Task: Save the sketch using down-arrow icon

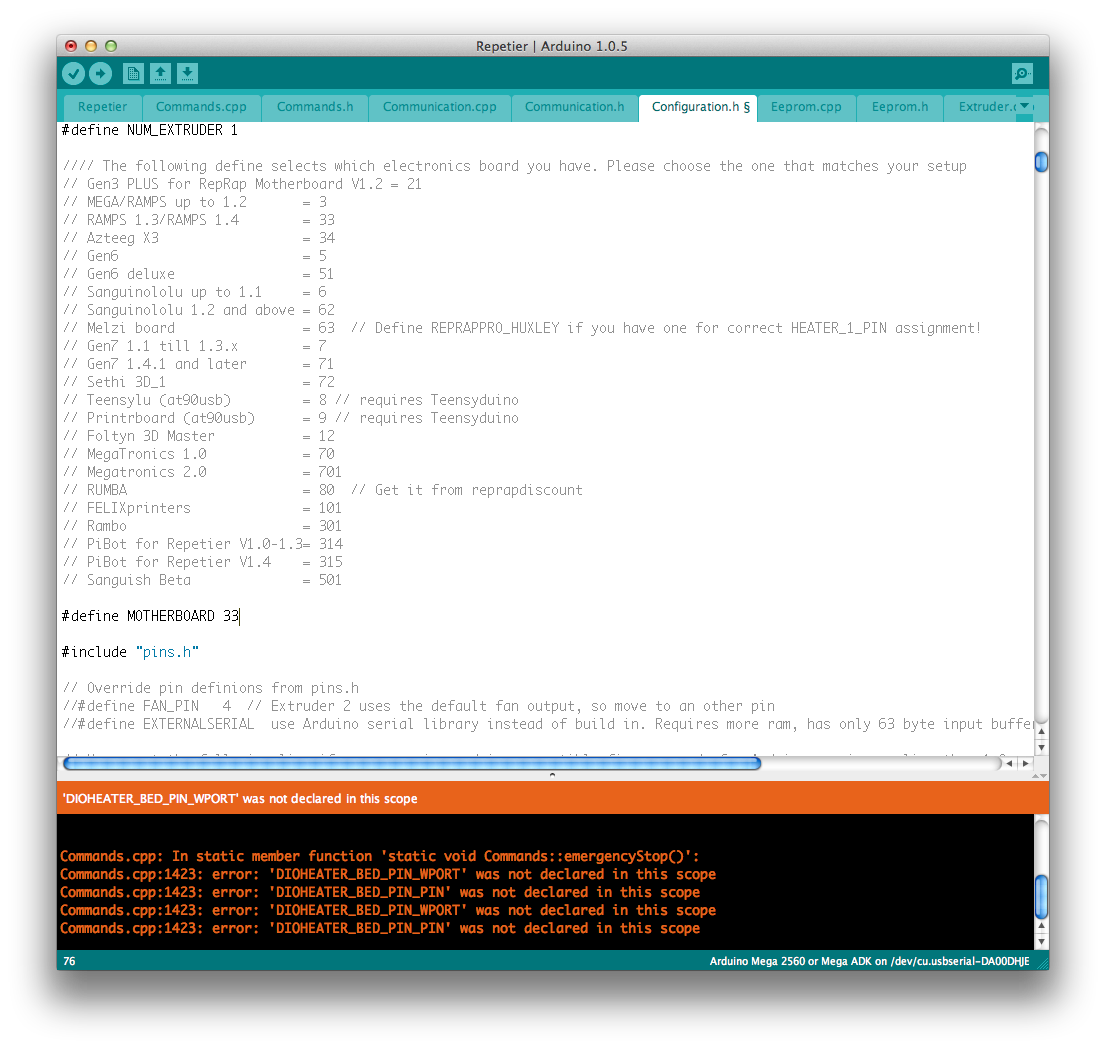Action: pyautogui.click(x=187, y=73)
